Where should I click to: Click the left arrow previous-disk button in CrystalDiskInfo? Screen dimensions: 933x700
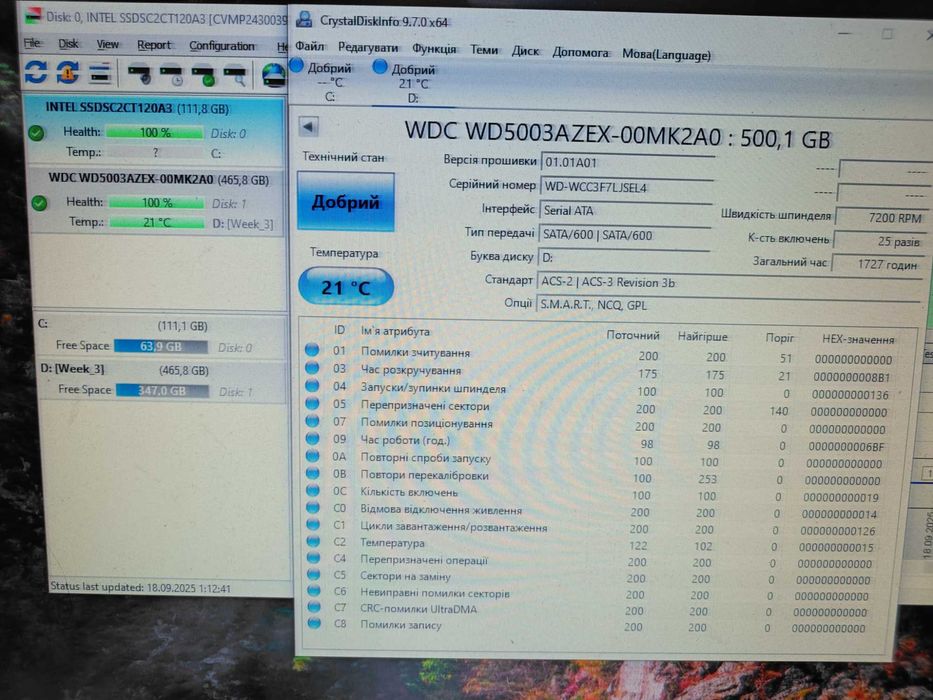coord(308,126)
